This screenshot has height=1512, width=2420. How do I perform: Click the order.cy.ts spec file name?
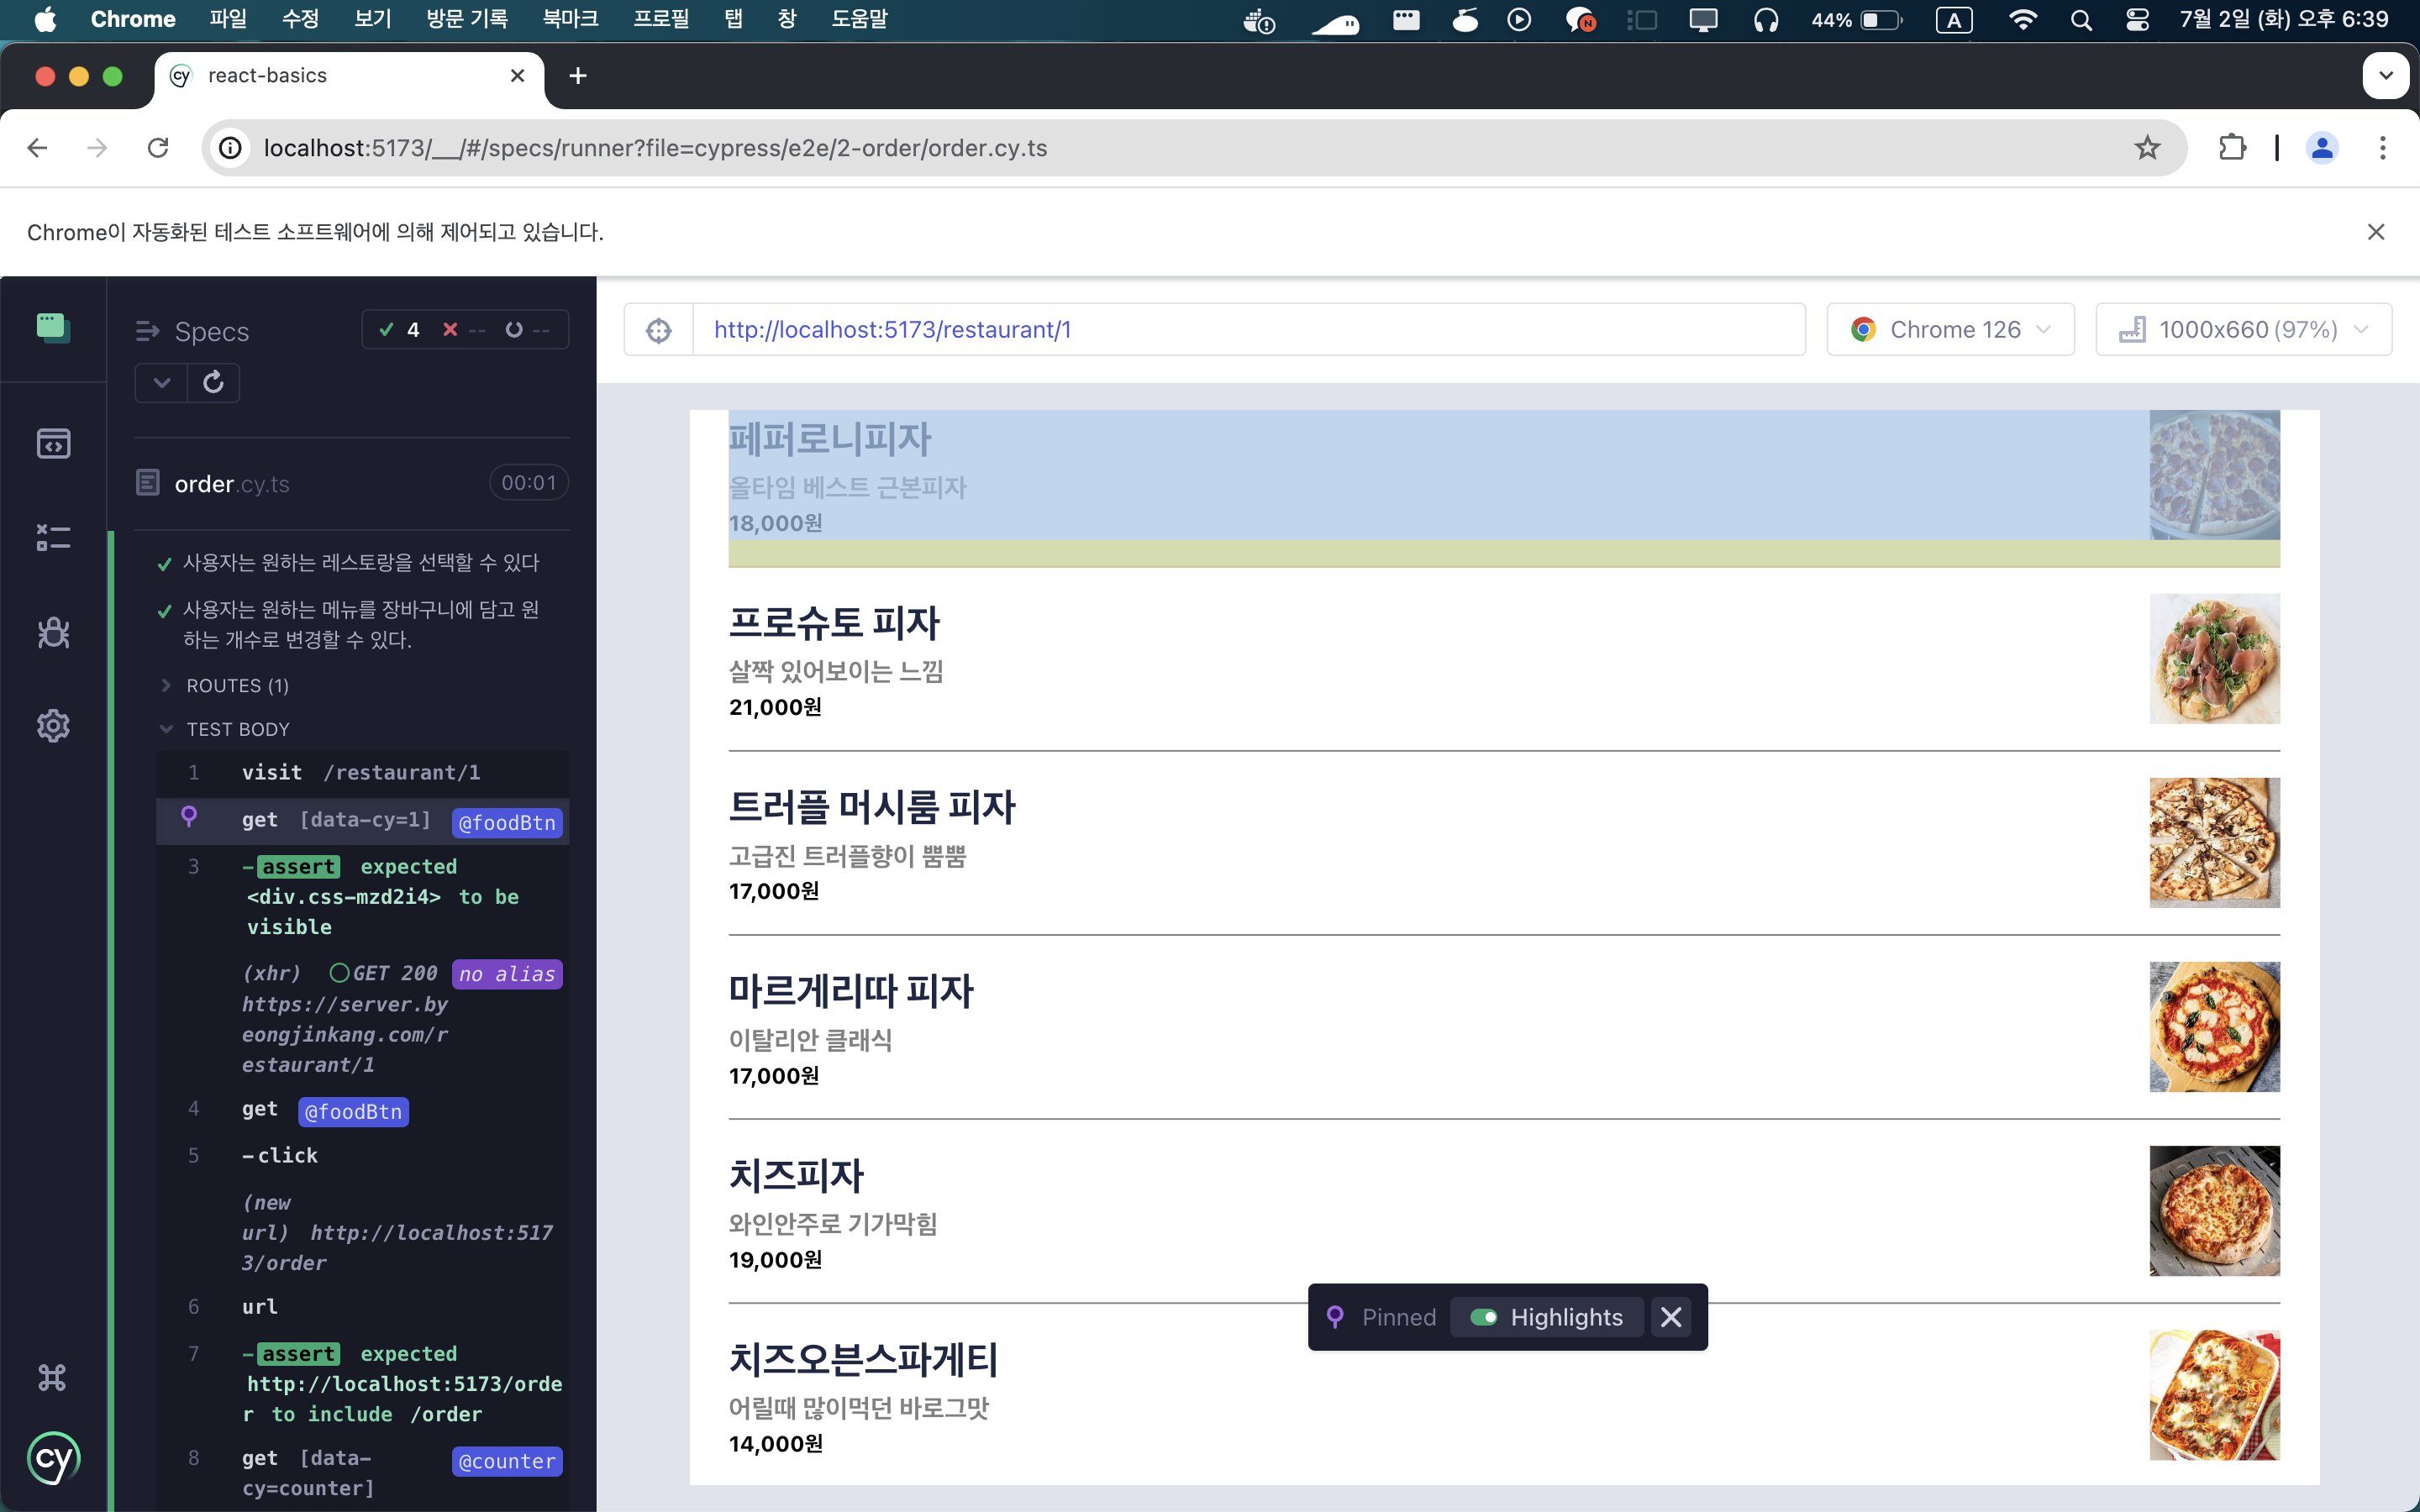tap(232, 484)
